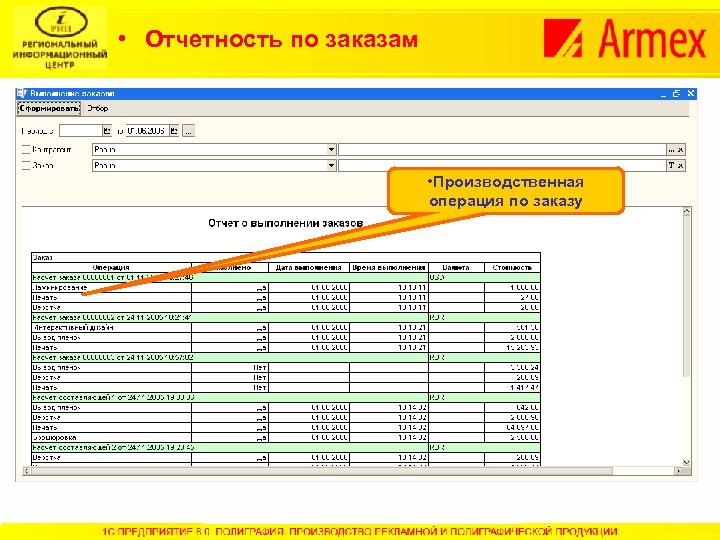Click ellipsis select button in Контрагент row

coord(671,150)
